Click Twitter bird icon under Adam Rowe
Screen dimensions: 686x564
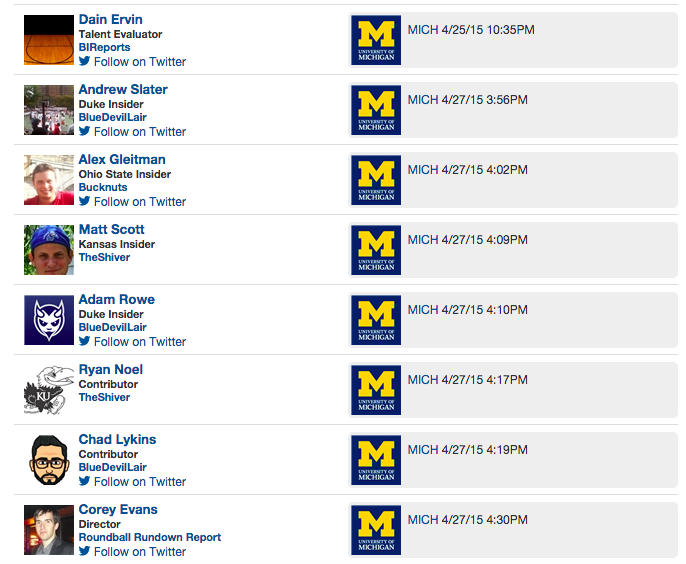[85, 342]
